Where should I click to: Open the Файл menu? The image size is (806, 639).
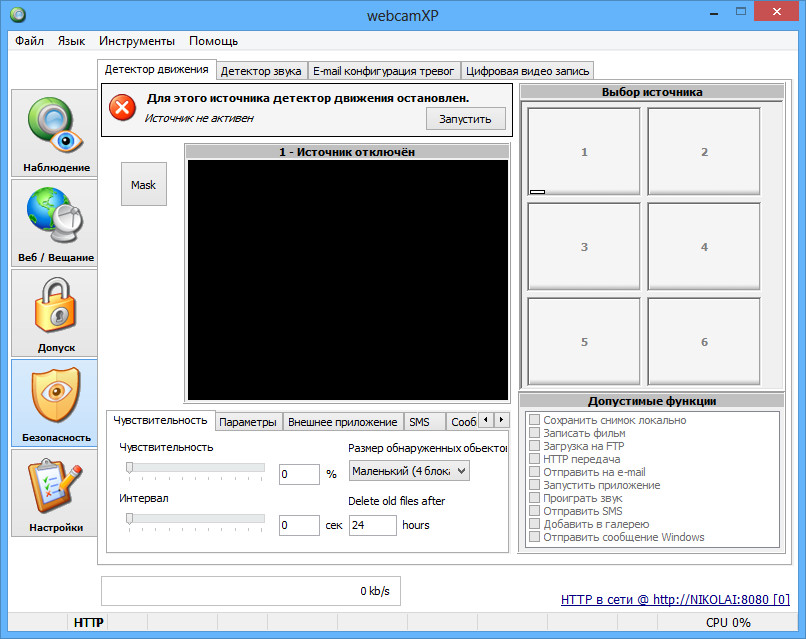(x=29, y=41)
